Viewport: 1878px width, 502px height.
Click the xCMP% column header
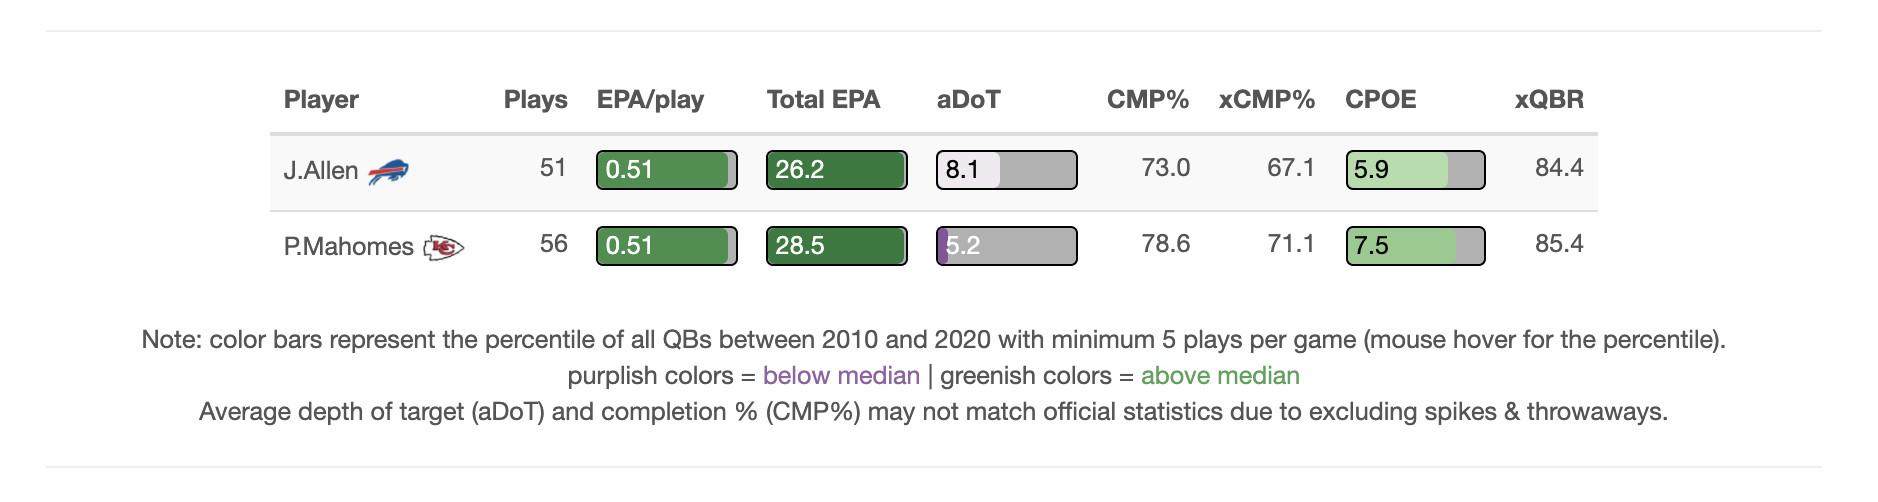(1266, 100)
